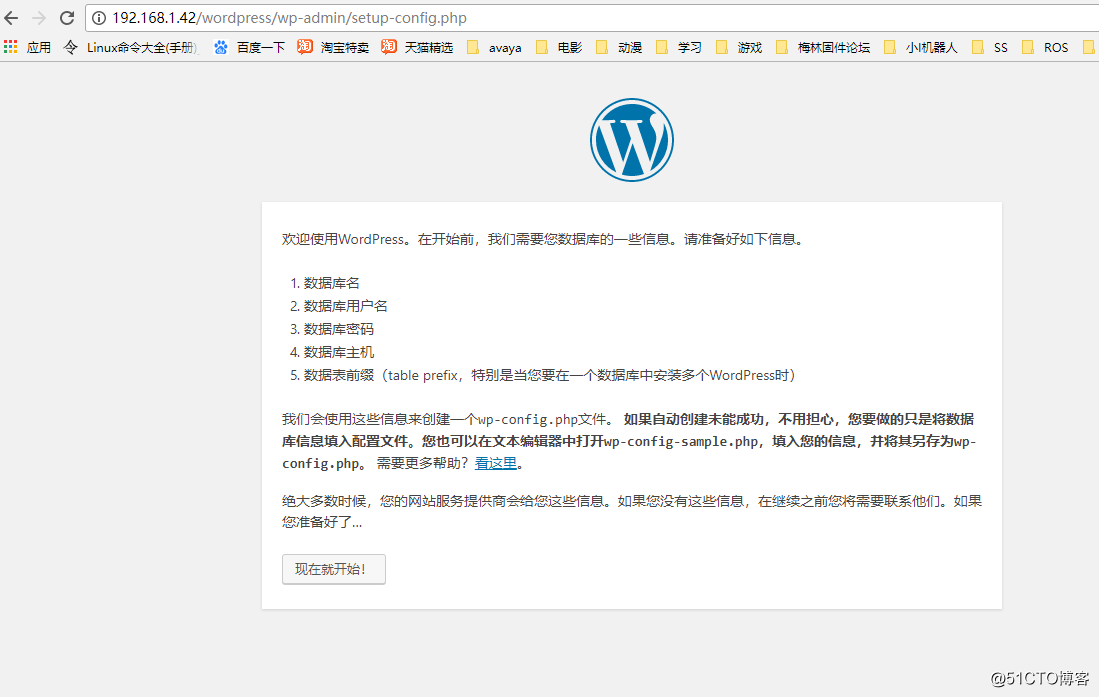Click the 现在就开始! button
Screen dimensions: 1099x697
point(334,569)
